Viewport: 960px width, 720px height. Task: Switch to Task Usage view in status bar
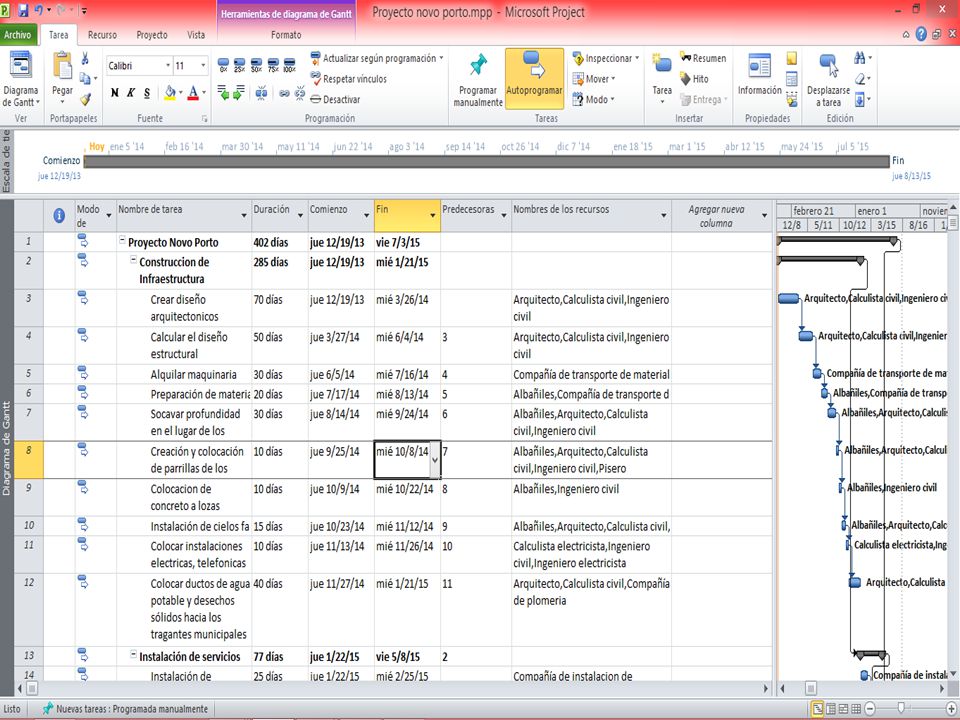coord(831,709)
